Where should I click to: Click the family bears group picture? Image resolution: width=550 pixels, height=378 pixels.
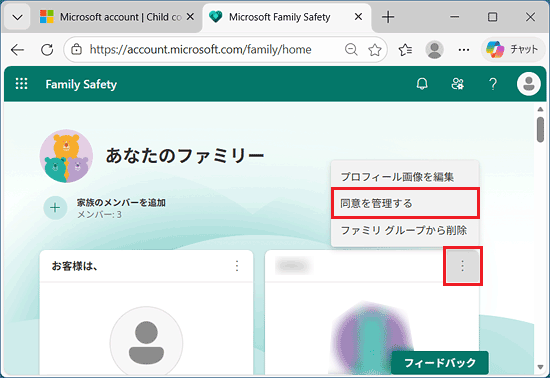click(x=66, y=156)
